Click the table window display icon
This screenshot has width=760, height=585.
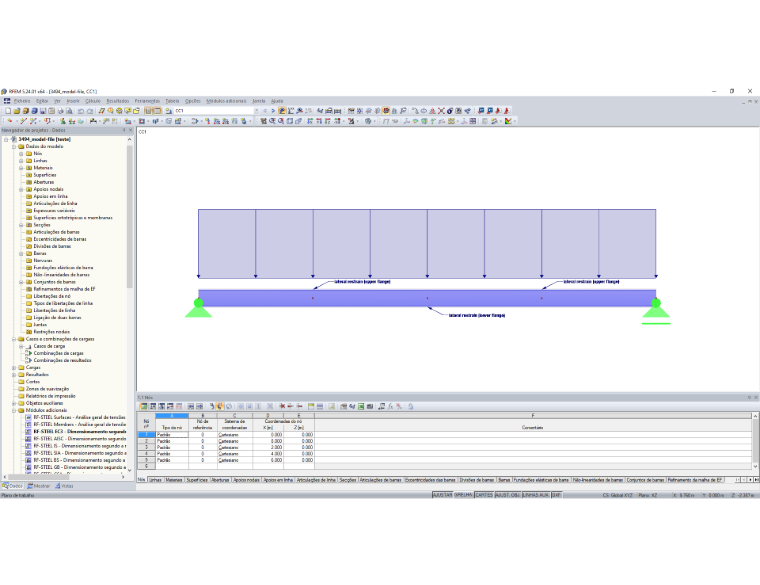pos(157,111)
